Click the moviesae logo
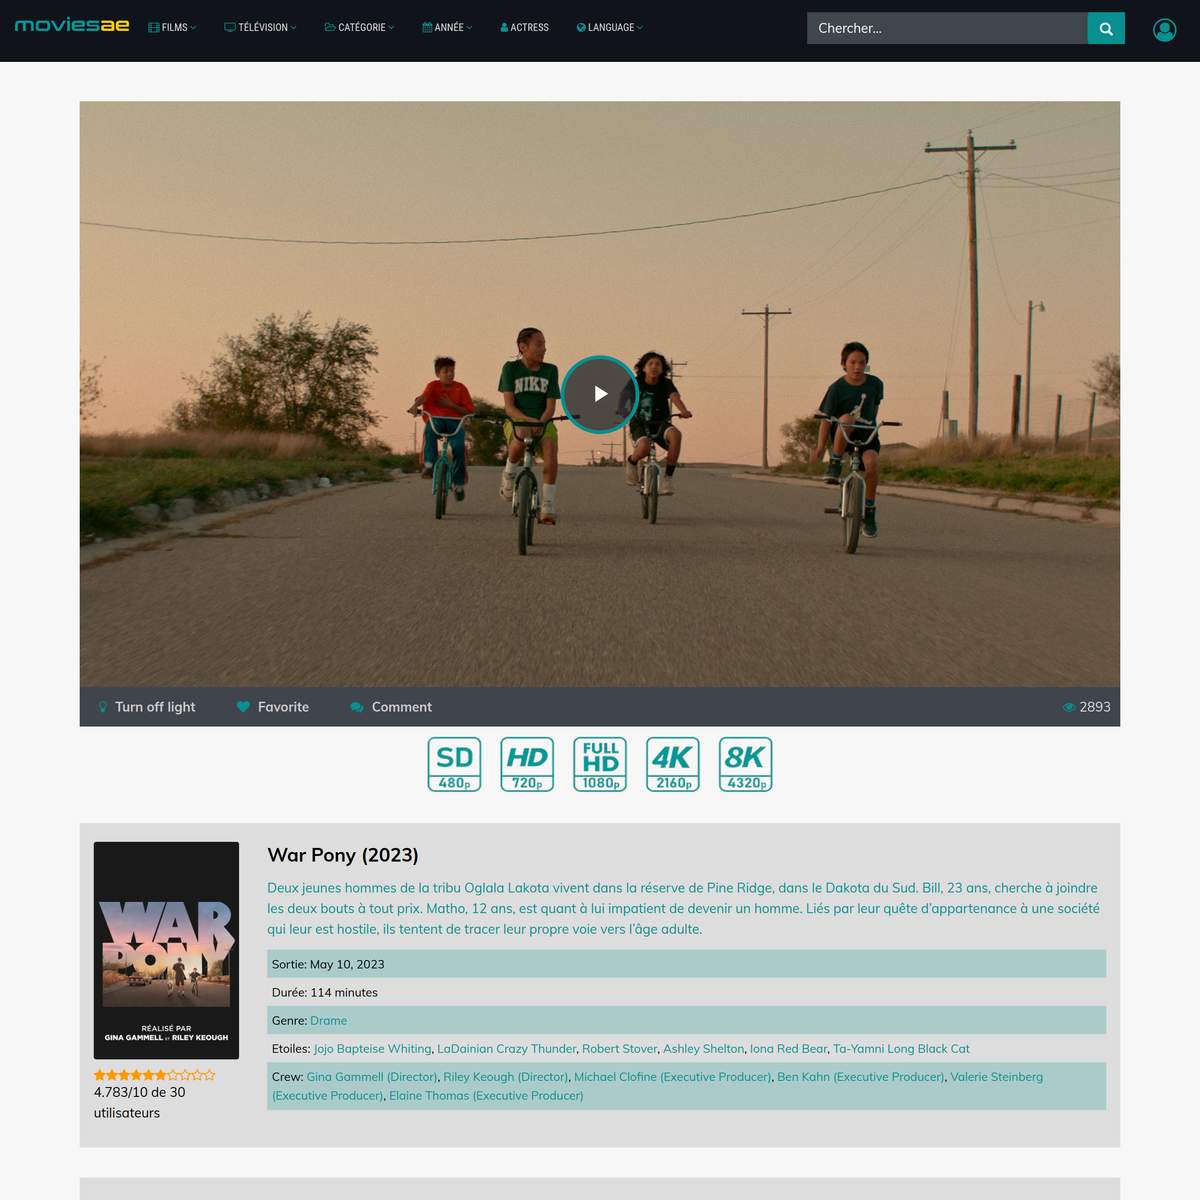Screen dimensions: 1200x1200 pos(72,25)
